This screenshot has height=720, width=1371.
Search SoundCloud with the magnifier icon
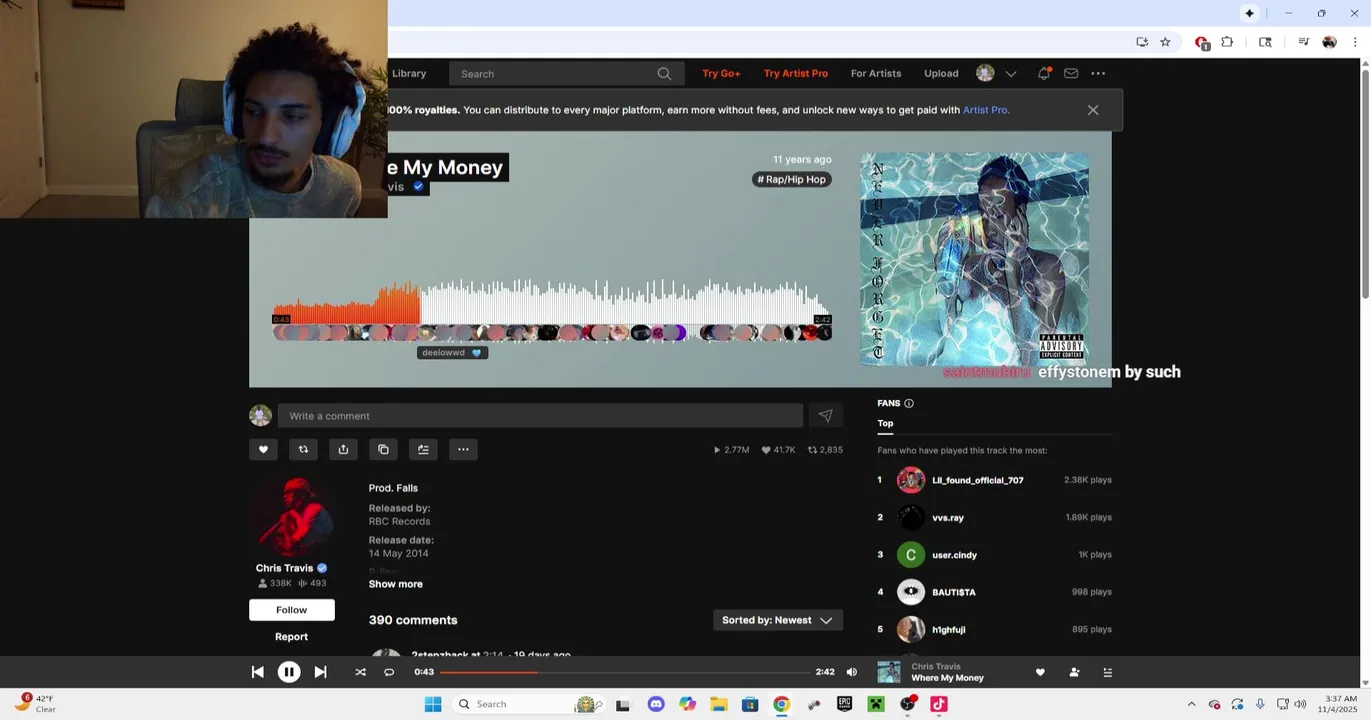664,74
